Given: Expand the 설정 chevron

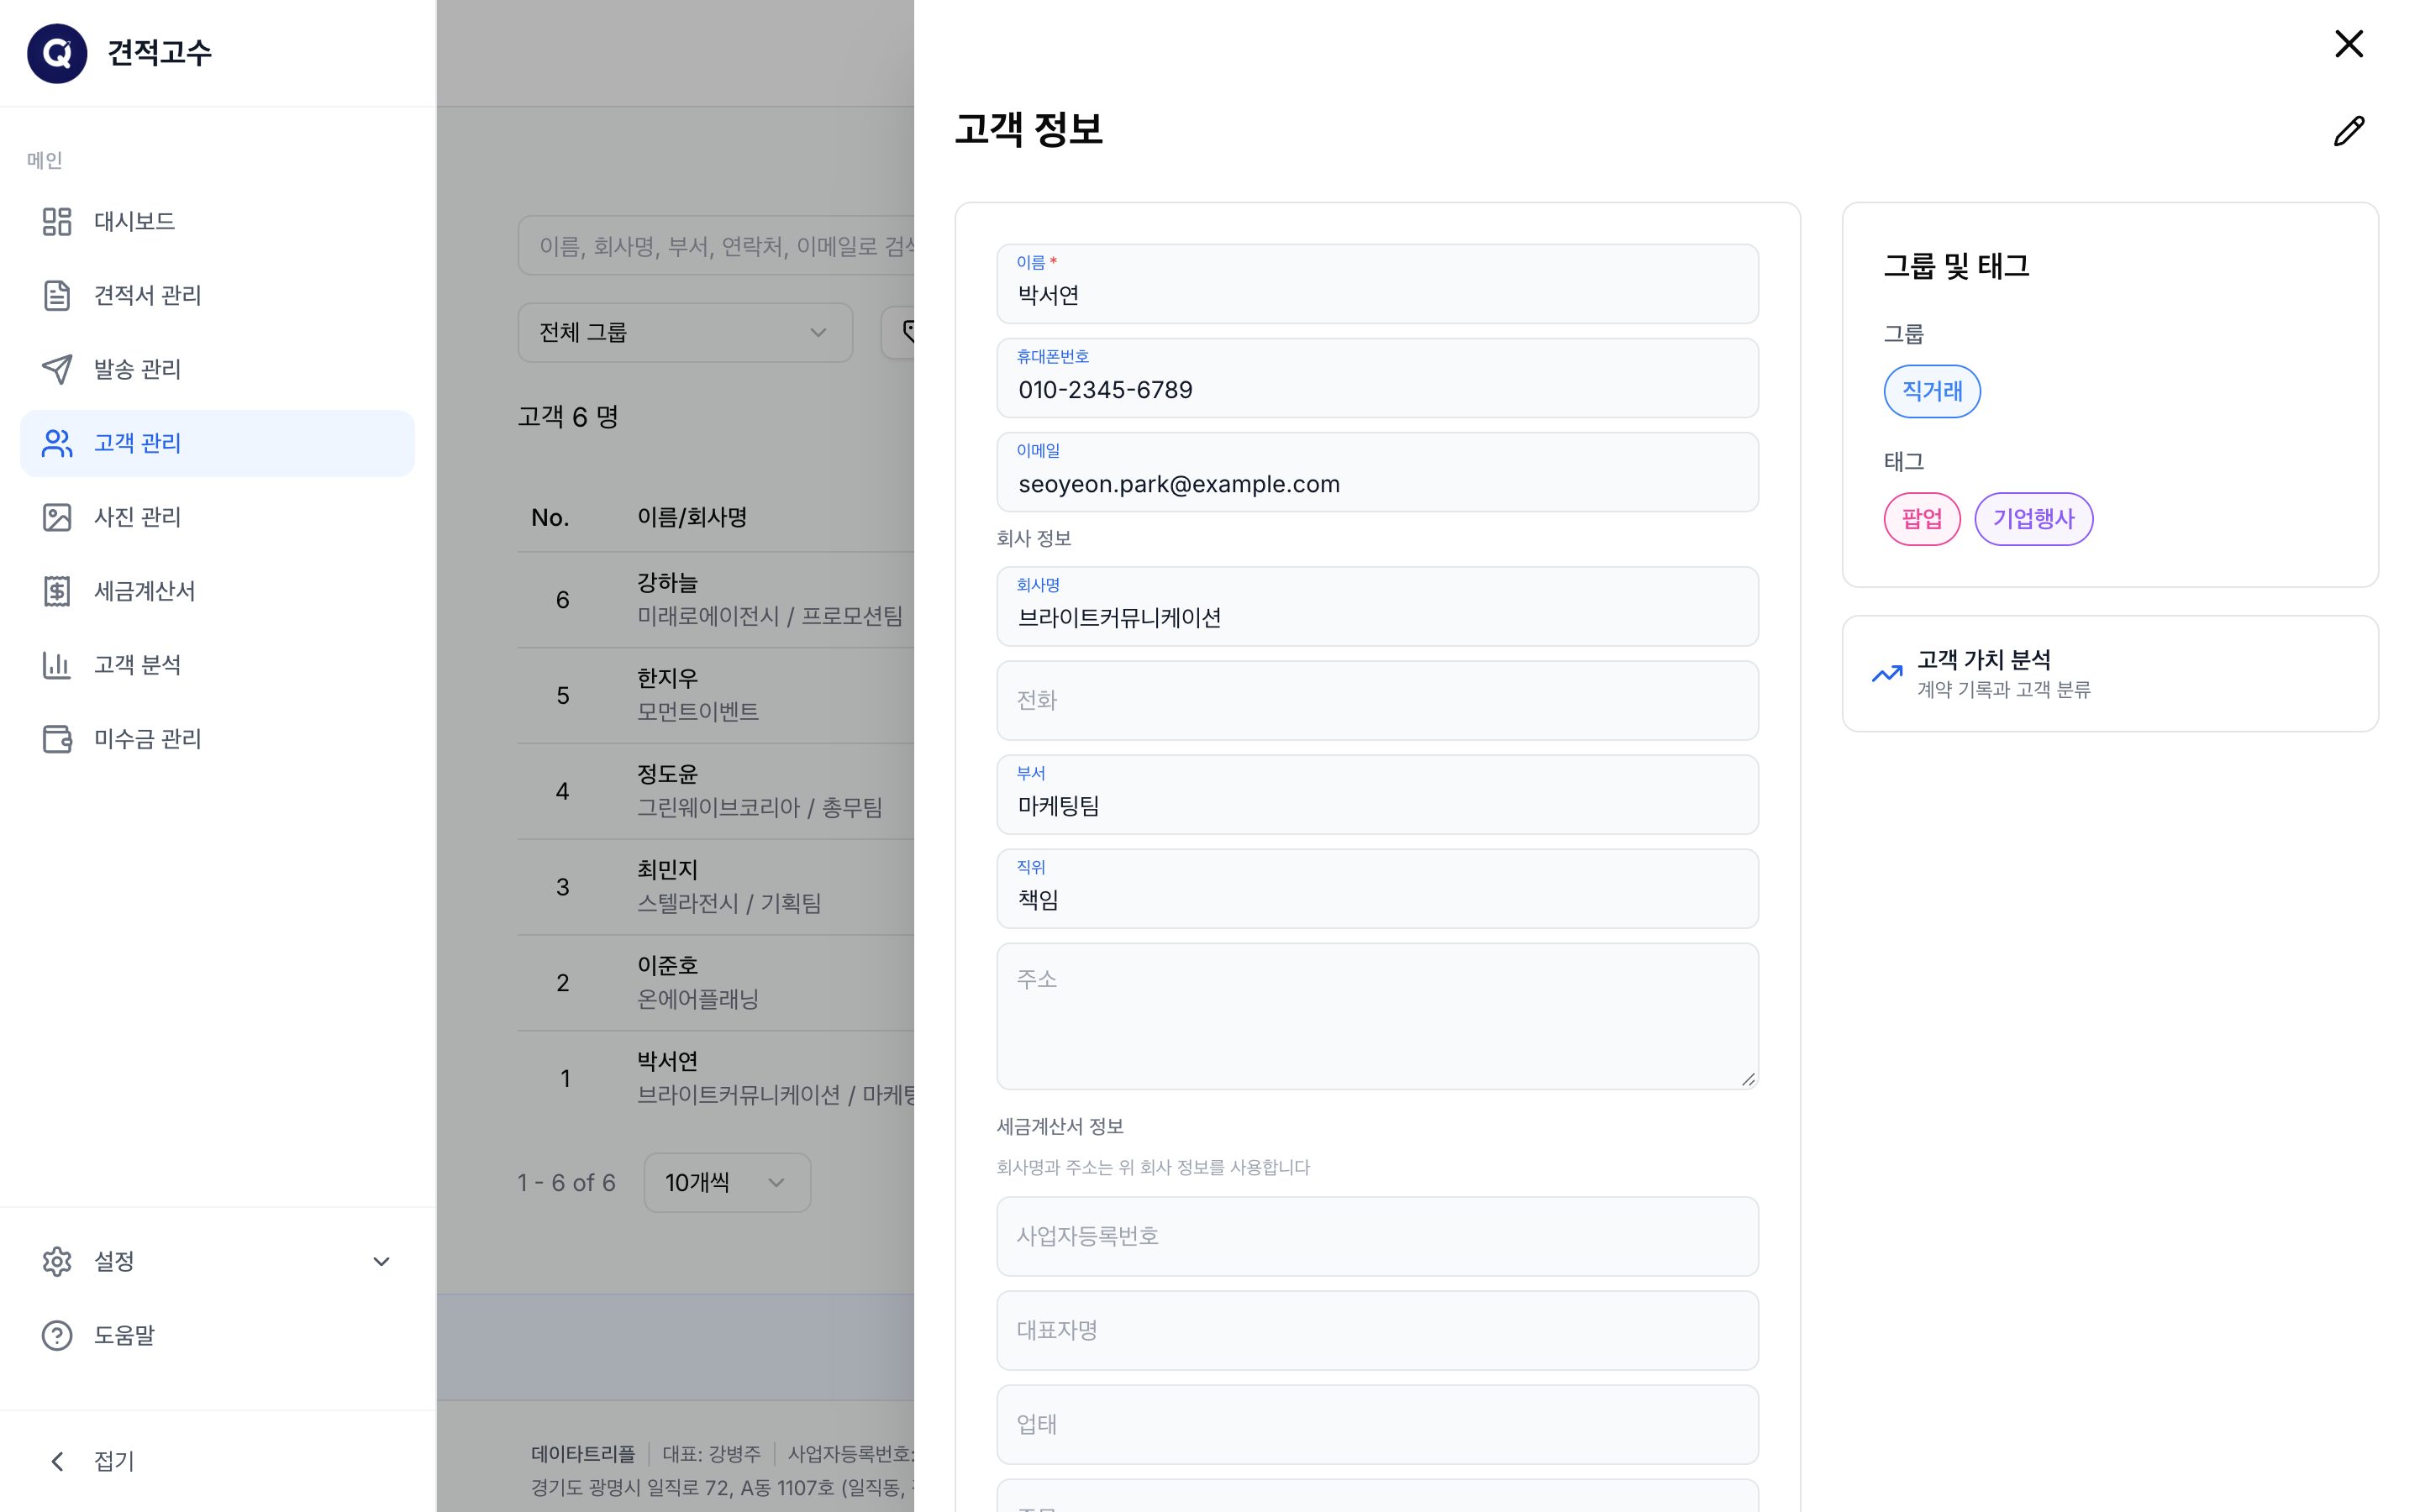Looking at the screenshot, I should (381, 1261).
